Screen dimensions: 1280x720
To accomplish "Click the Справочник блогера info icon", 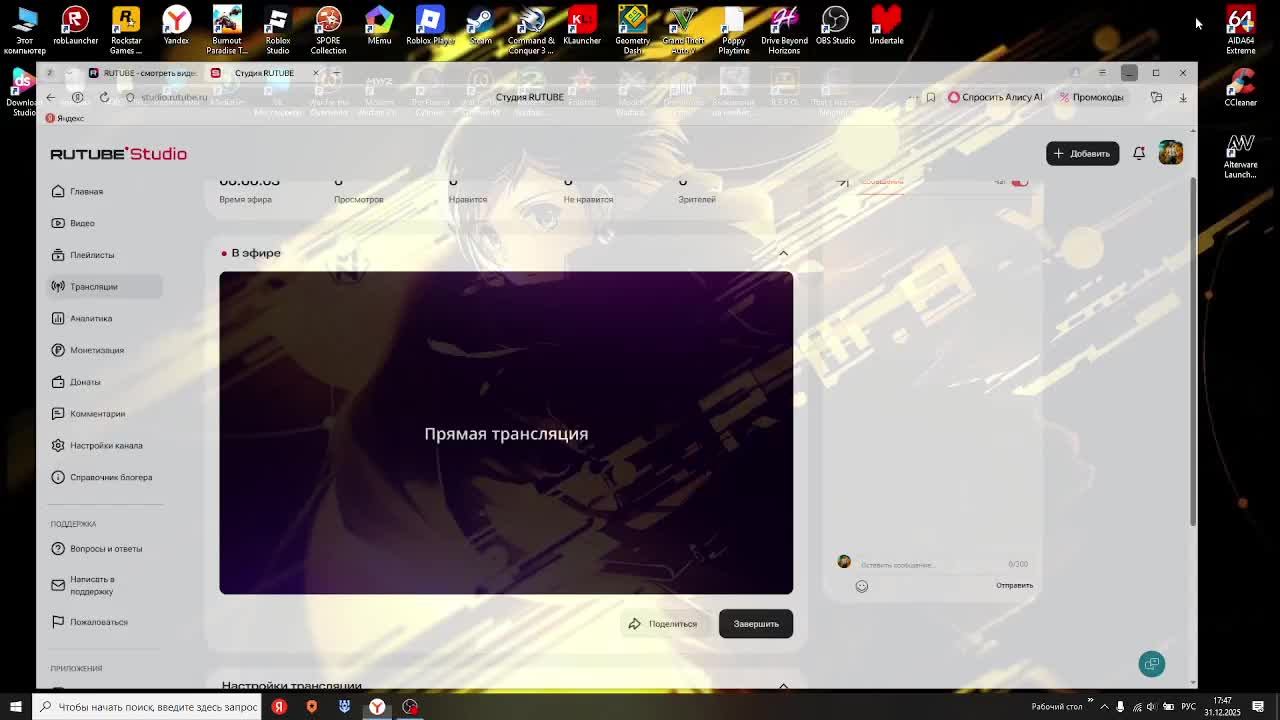I will (58, 477).
